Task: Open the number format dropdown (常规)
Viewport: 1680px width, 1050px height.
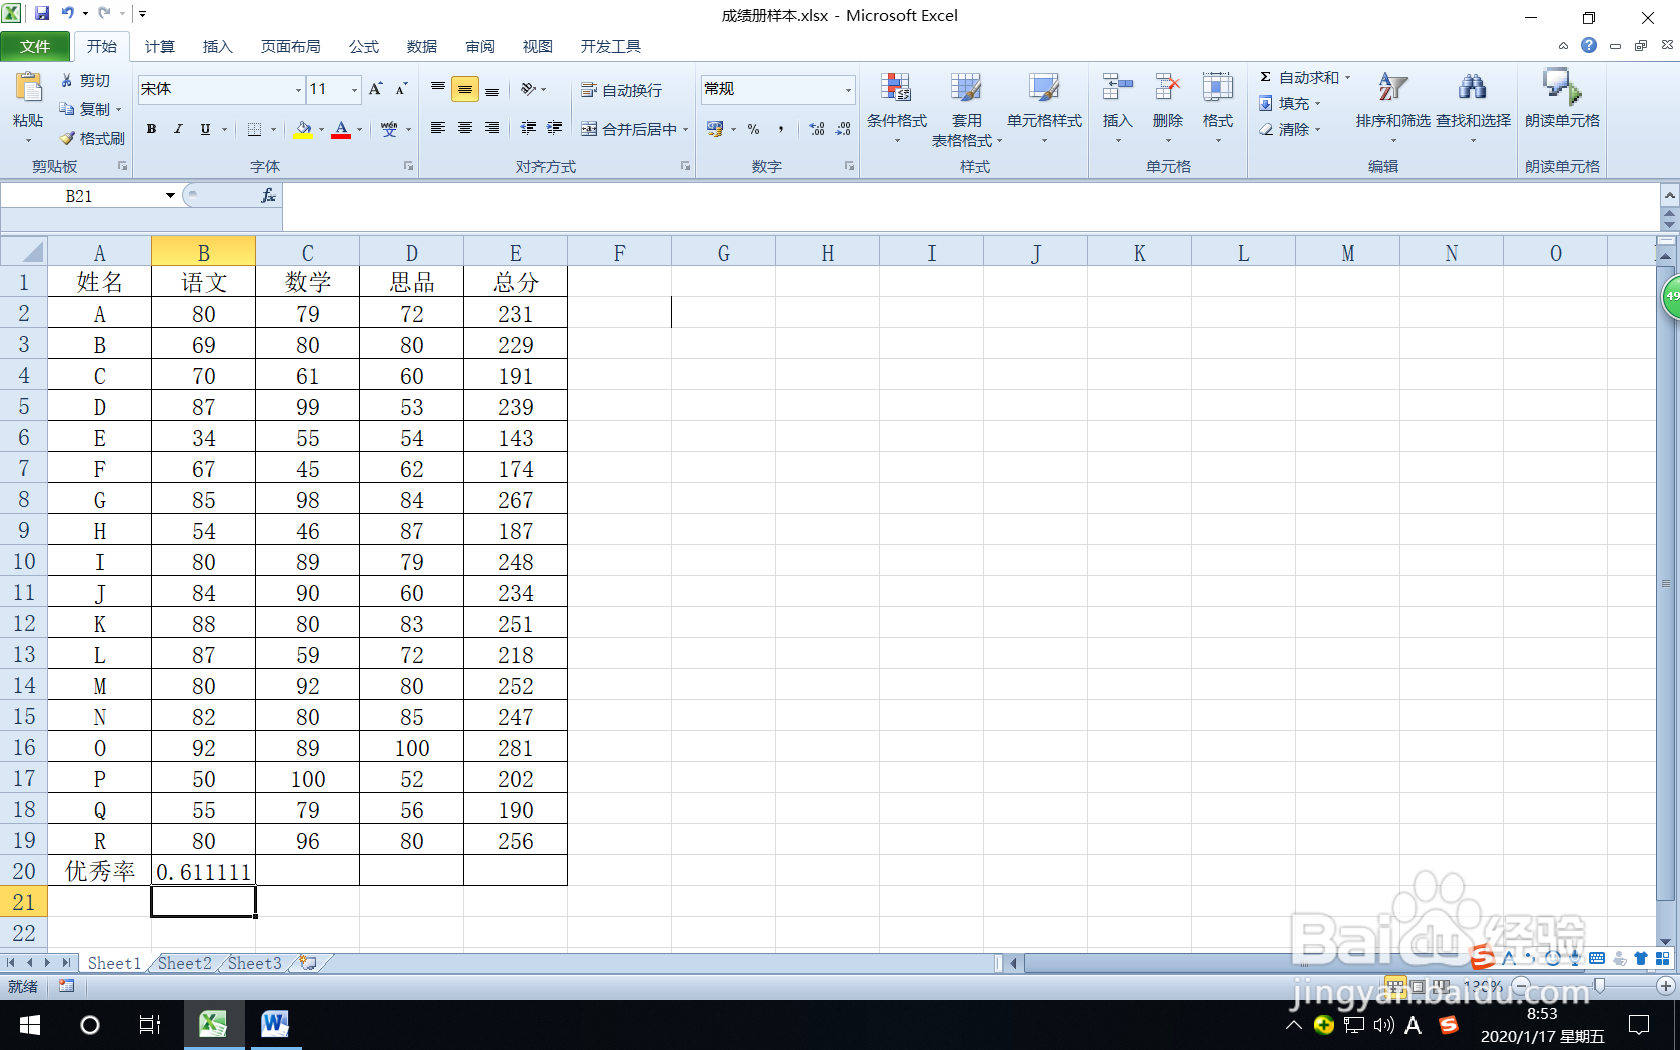Action: point(848,90)
